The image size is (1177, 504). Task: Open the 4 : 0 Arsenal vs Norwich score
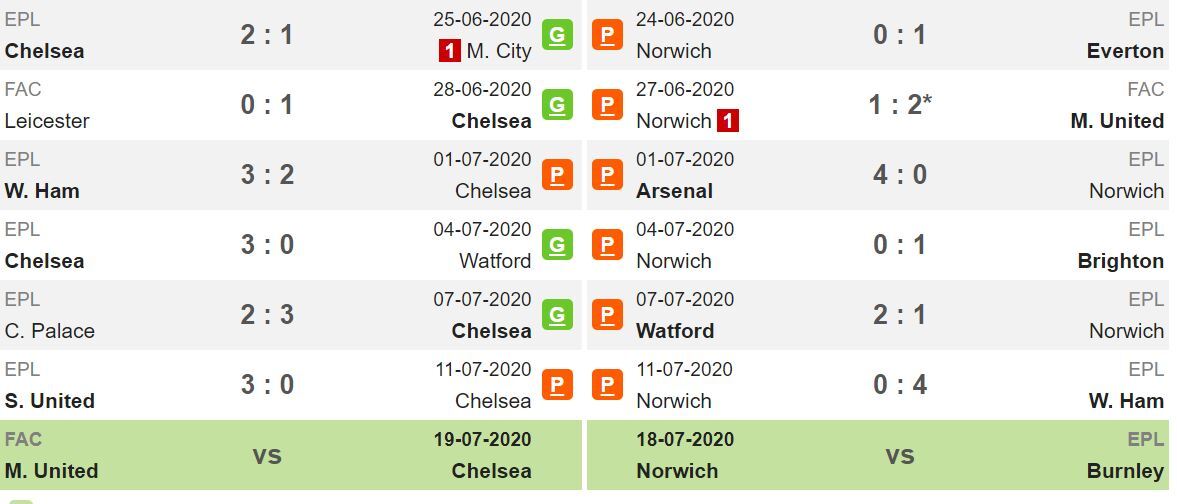coord(899,174)
